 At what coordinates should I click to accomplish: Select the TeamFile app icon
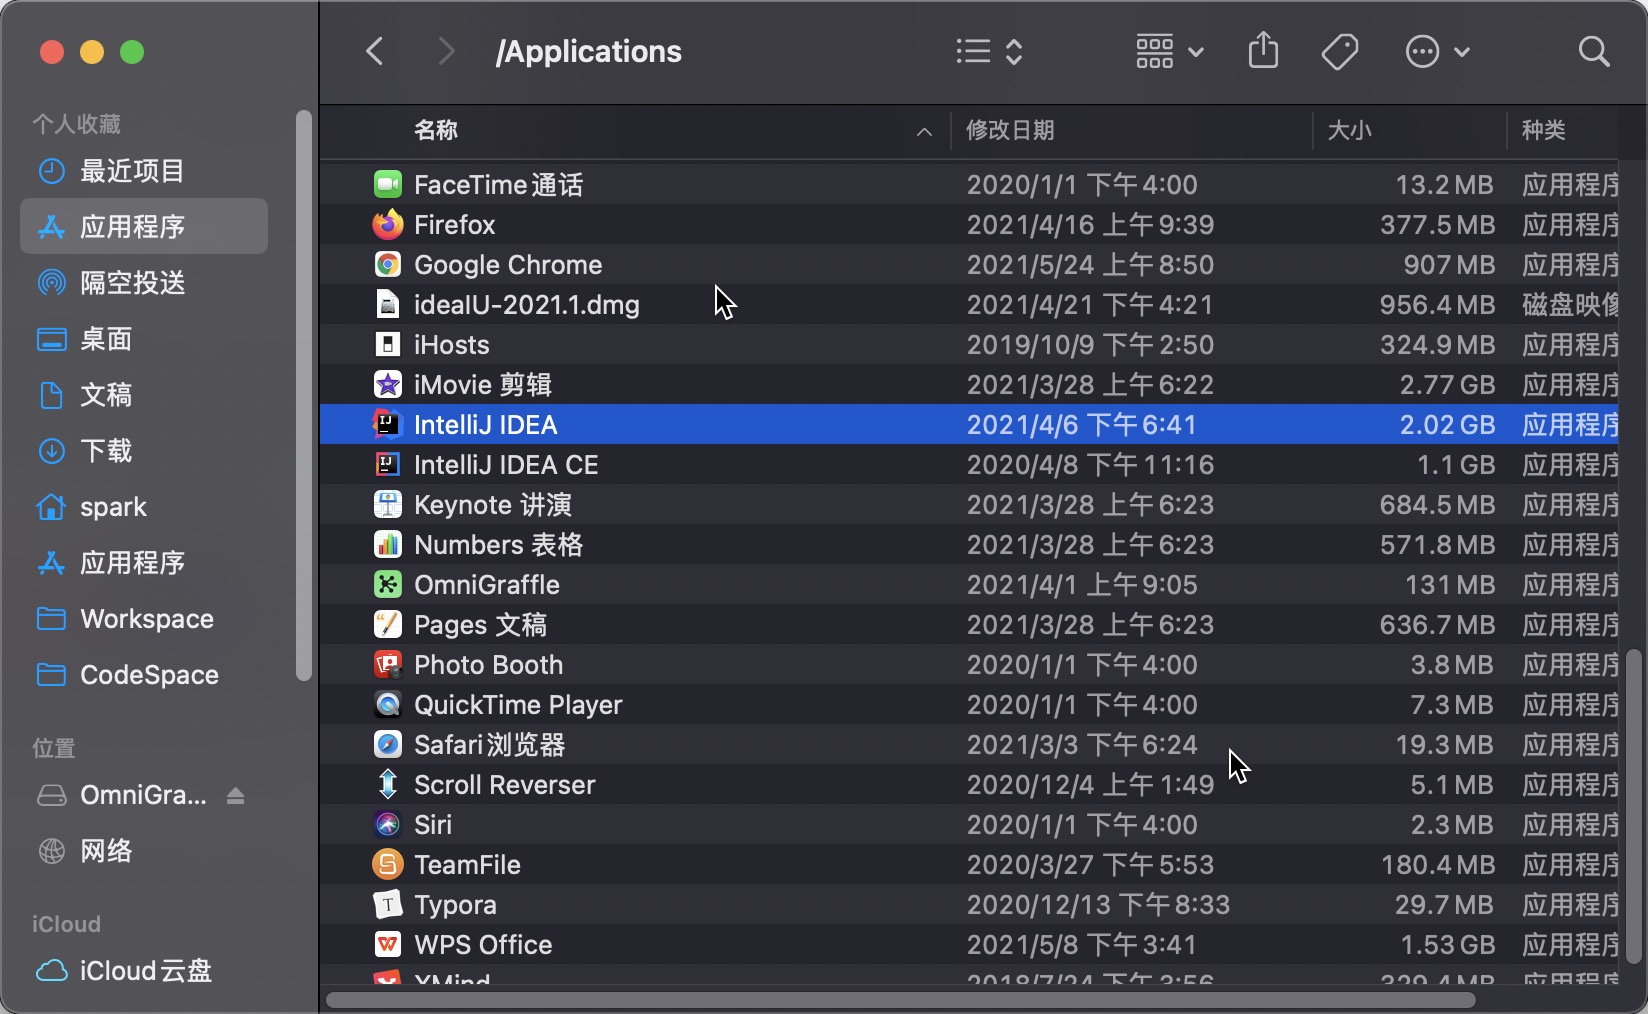tap(388, 865)
